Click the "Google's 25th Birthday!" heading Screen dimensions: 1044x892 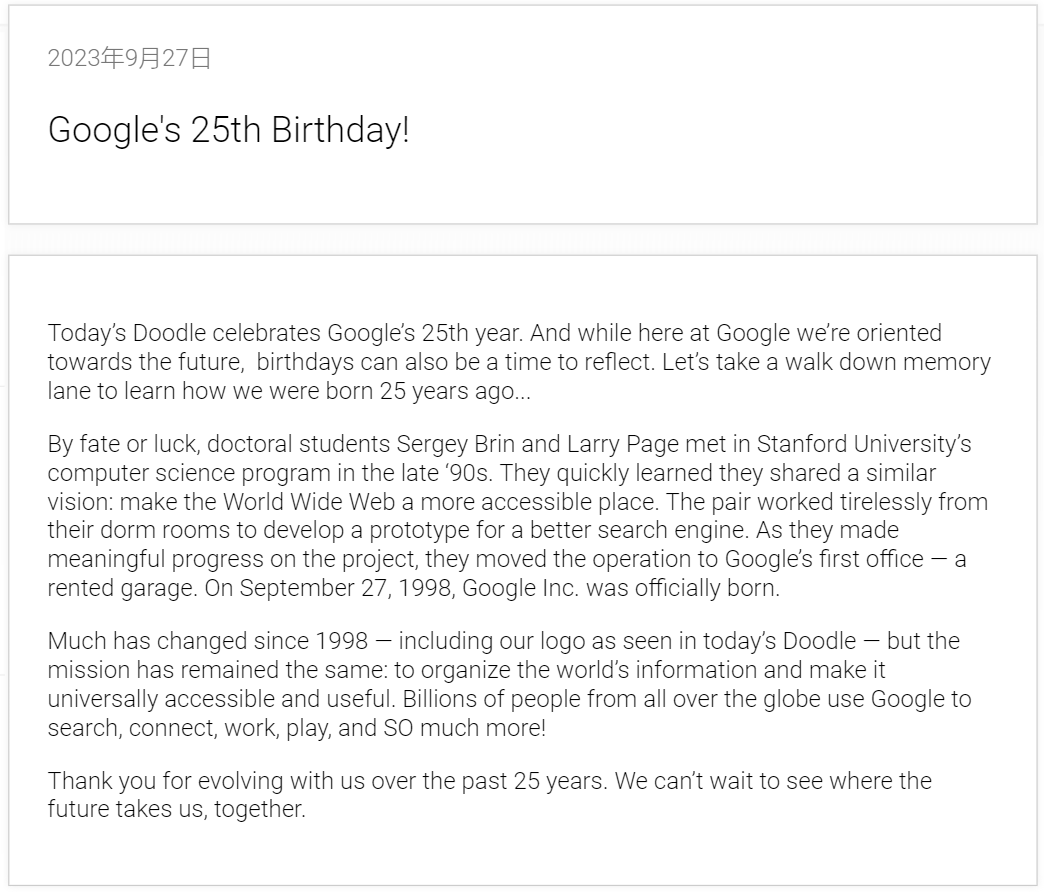228,130
